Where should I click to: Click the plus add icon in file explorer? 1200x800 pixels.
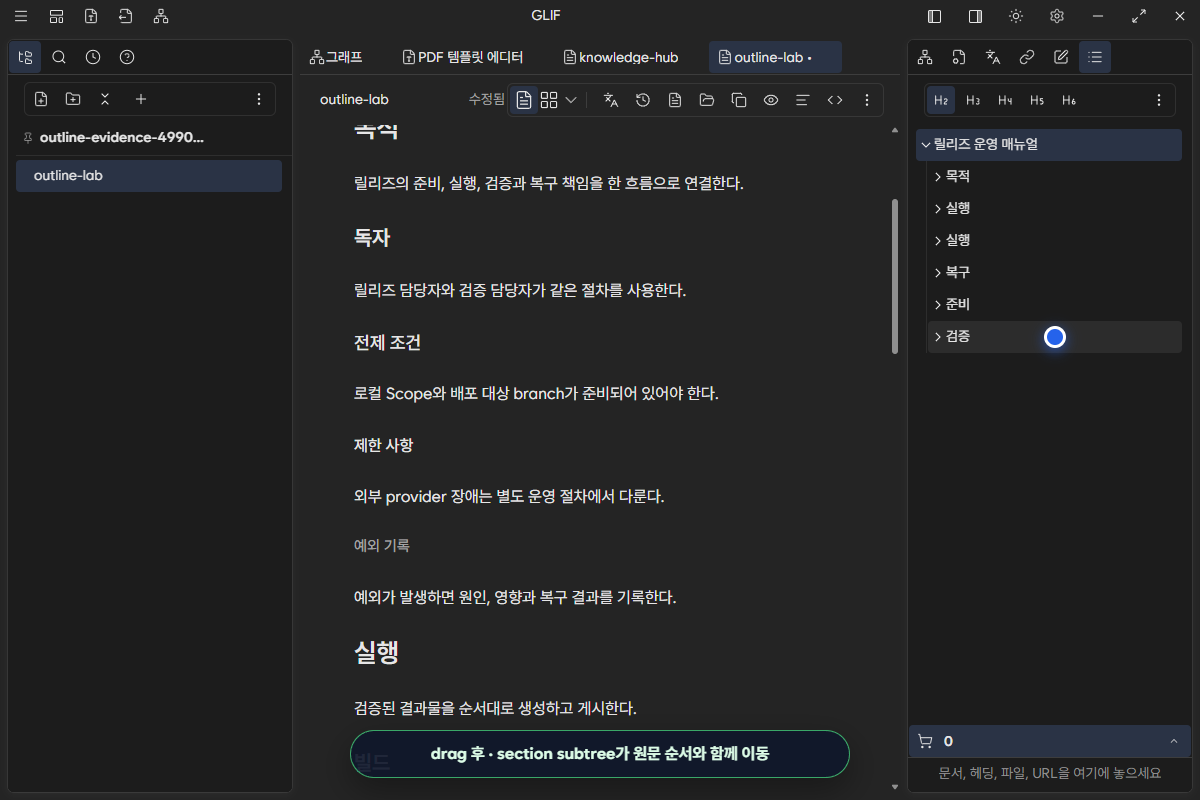click(x=141, y=99)
